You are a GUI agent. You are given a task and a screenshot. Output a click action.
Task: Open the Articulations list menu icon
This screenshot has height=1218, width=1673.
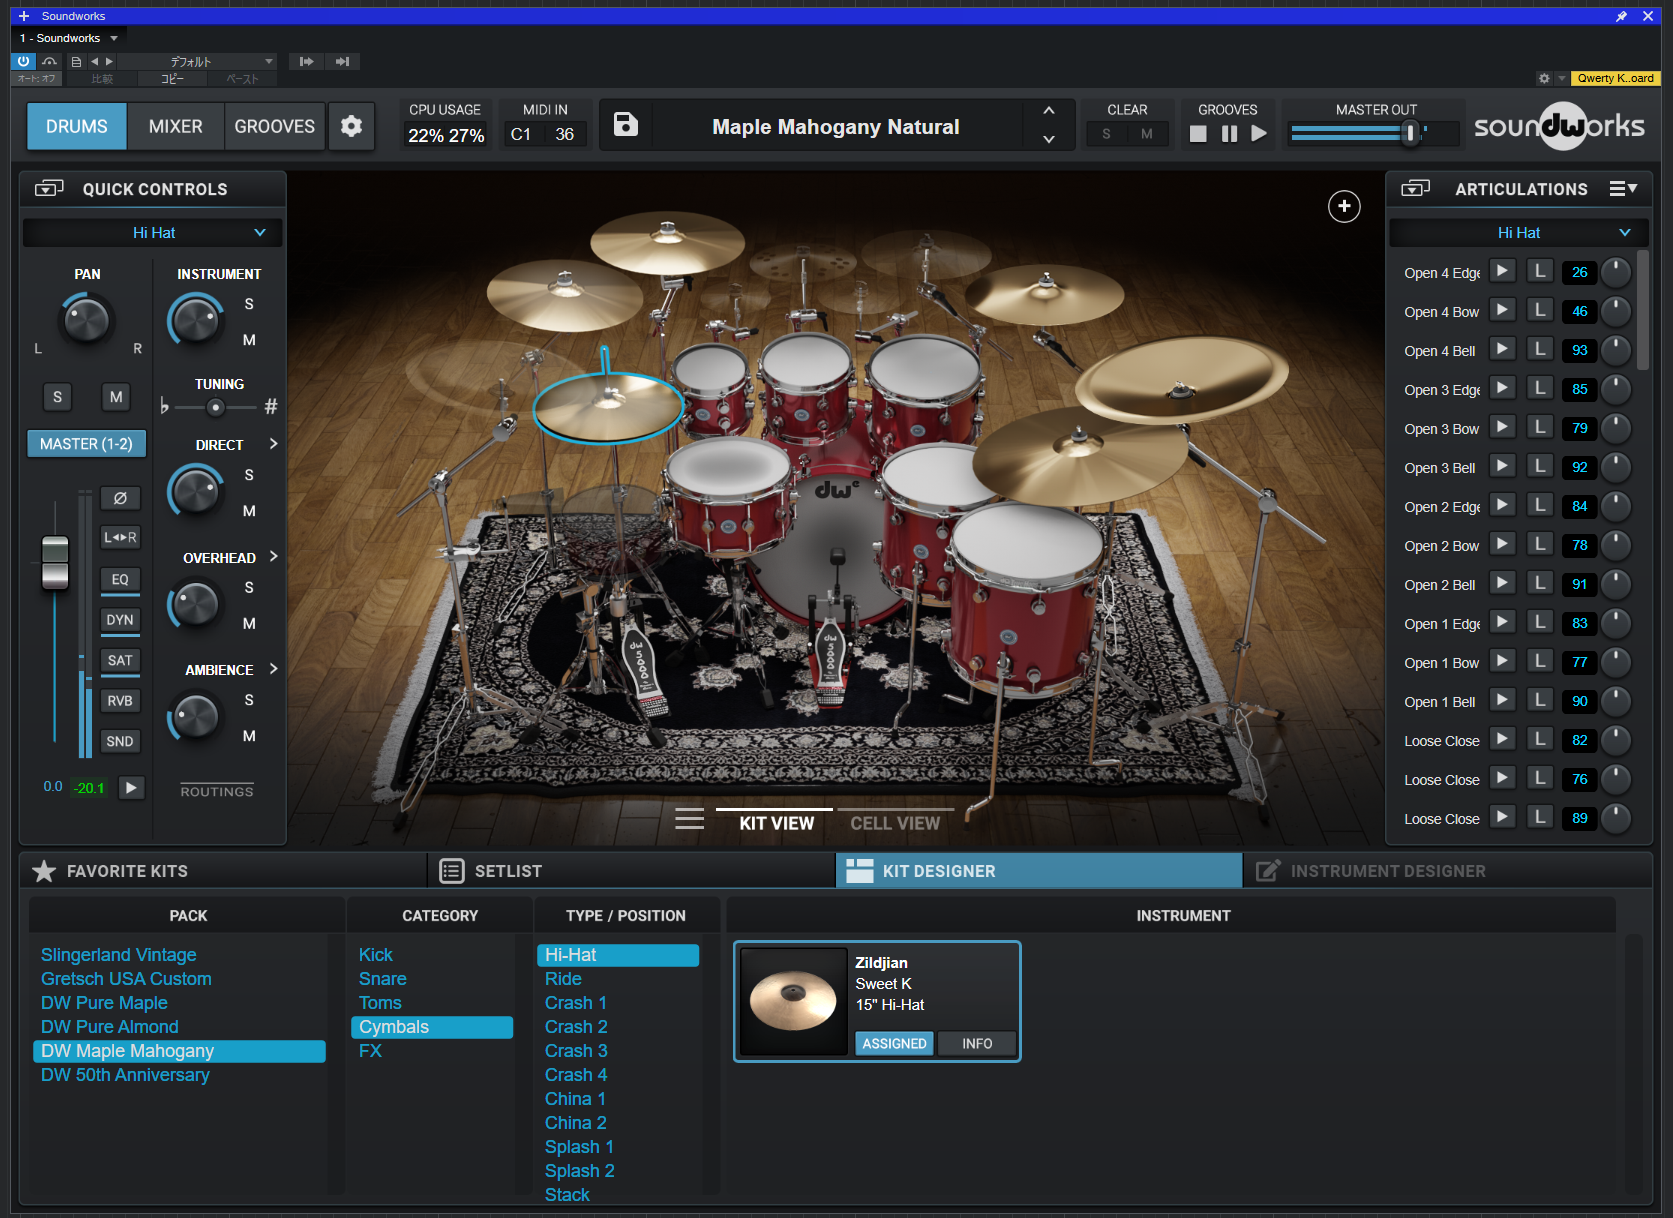1623,188
